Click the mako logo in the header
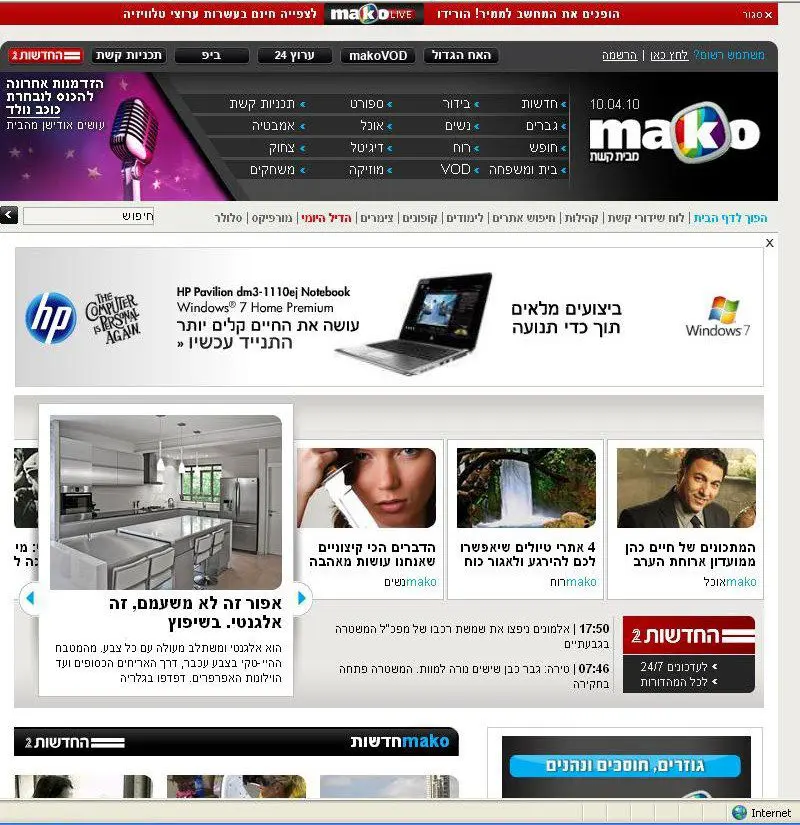 click(x=674, y=133)
